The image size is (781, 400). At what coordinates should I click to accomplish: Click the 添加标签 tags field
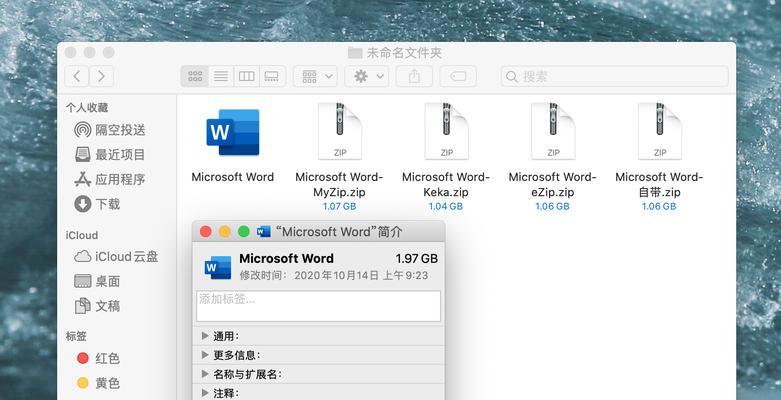point(318,306)
